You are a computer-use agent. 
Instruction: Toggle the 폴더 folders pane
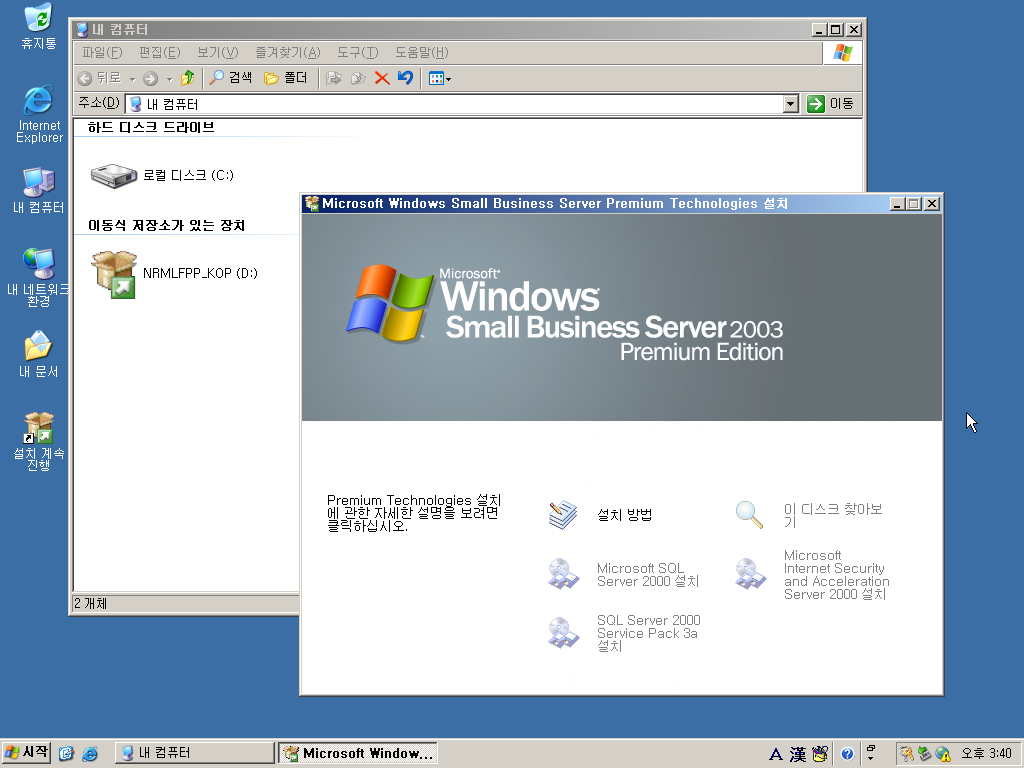[x=285, y=78]
